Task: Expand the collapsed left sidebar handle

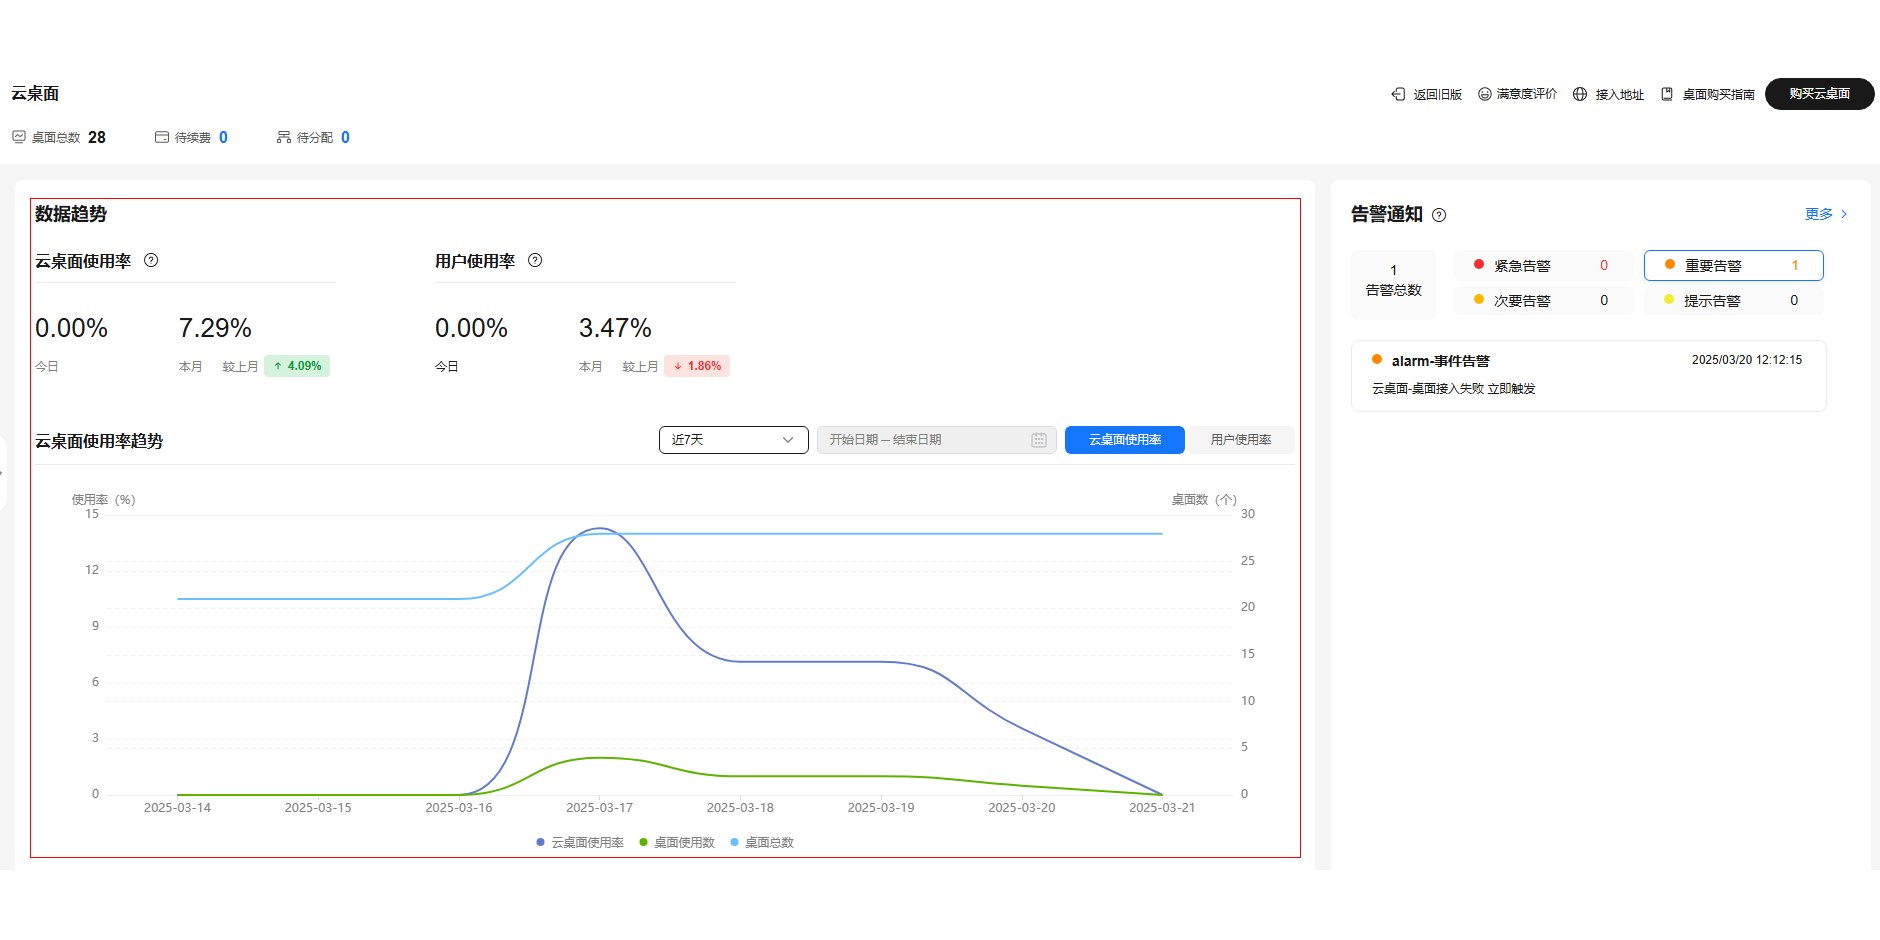Action: click(x=3, y=472)
